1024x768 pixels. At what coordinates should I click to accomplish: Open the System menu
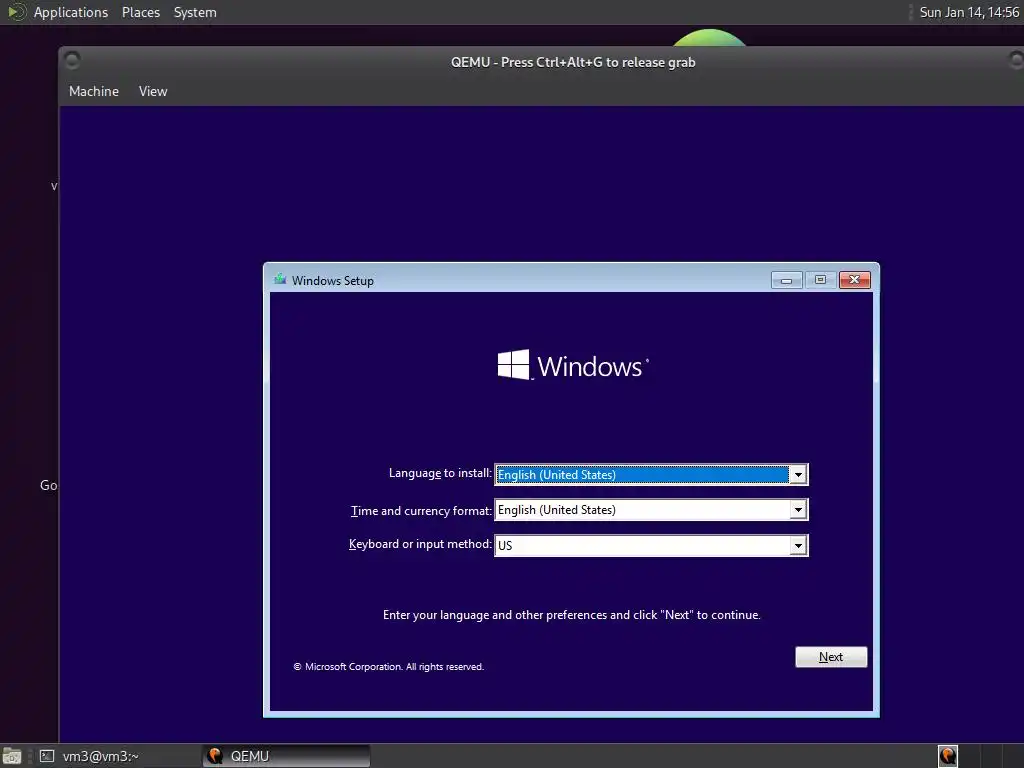pyautogui.click(x=195, y=12)
